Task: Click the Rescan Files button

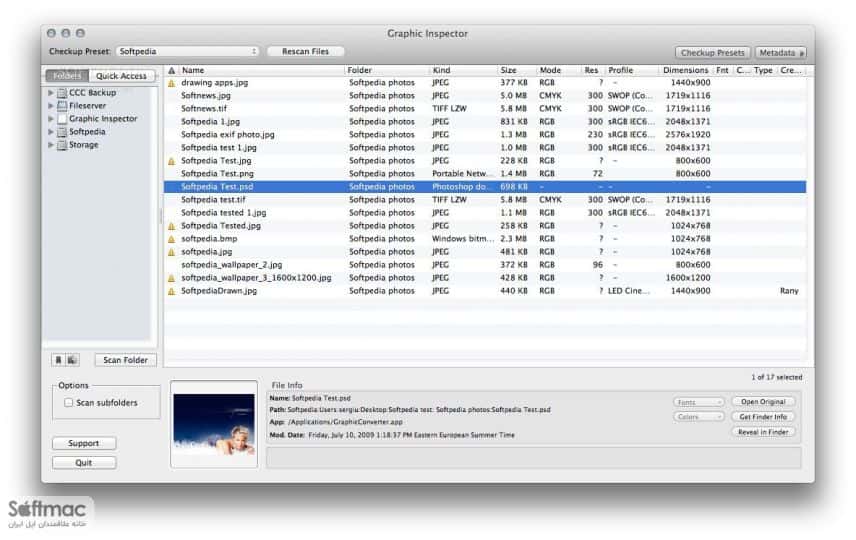Action: coord(305,51)
